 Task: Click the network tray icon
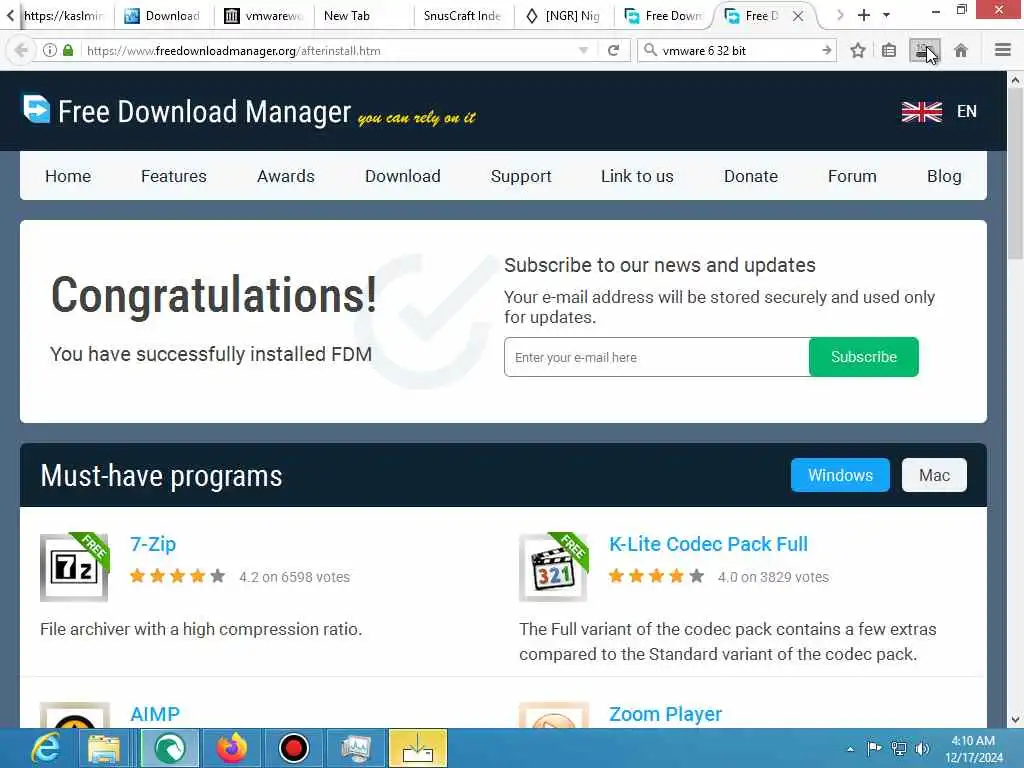[x=899, y=748]
